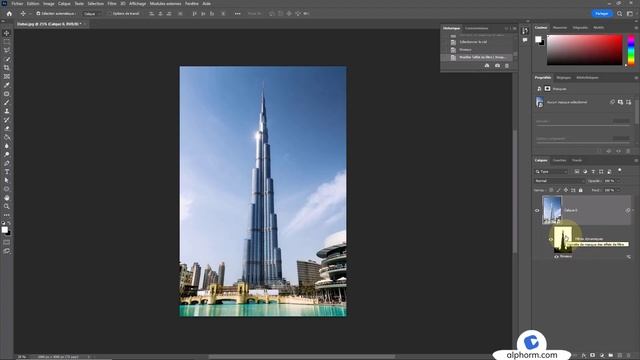Toggle visibility of Filtres dynamiques
640x360 pixels.
pos(551,240)
